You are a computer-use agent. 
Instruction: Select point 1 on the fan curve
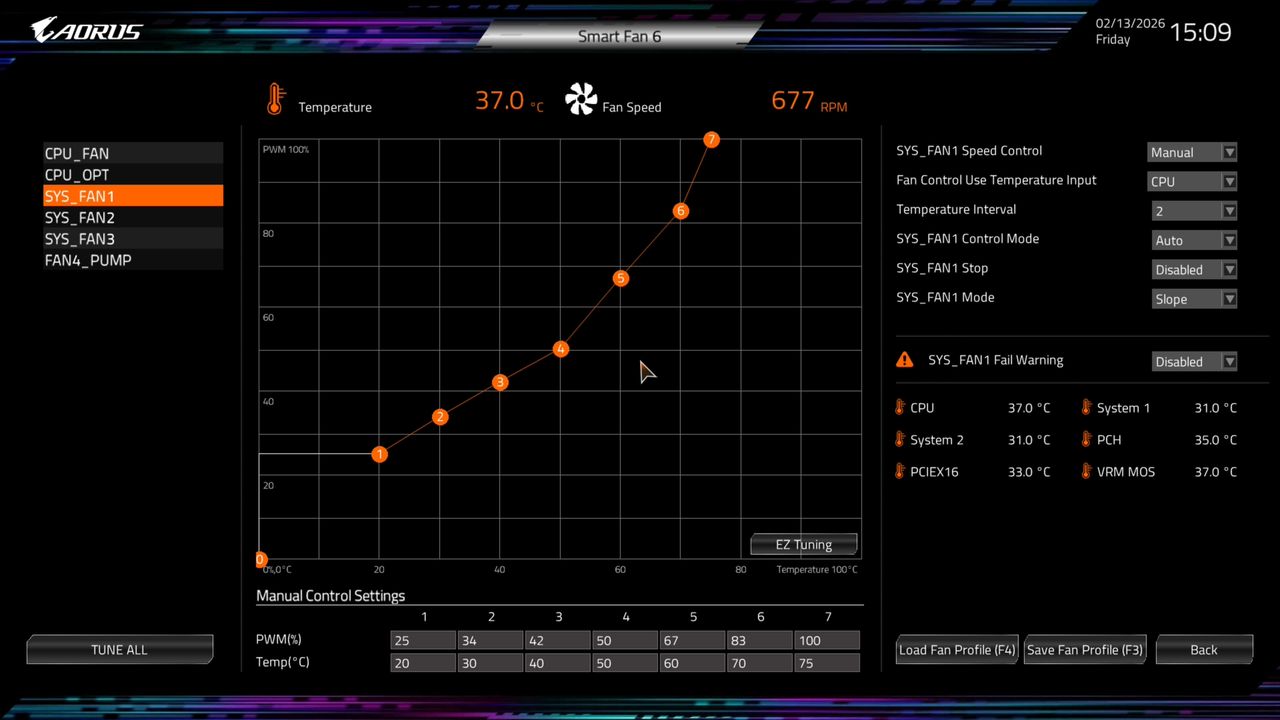379,454
